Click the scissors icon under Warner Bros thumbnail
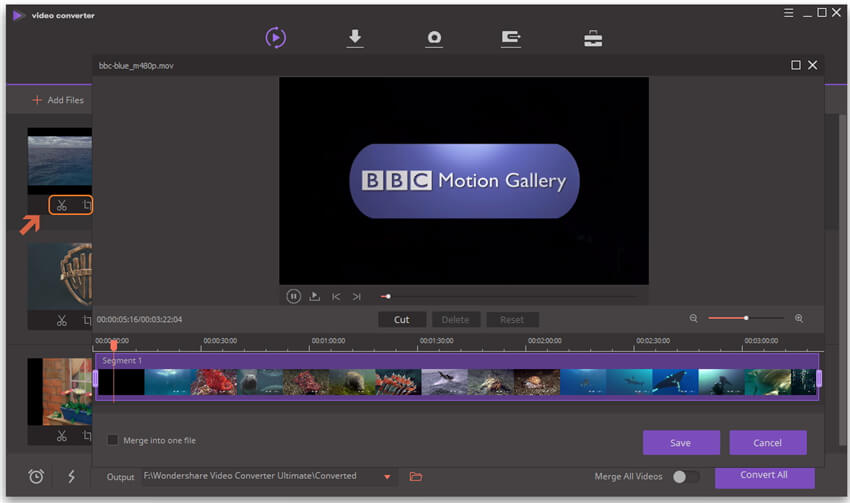850x503 pixels. pos(62,320)
